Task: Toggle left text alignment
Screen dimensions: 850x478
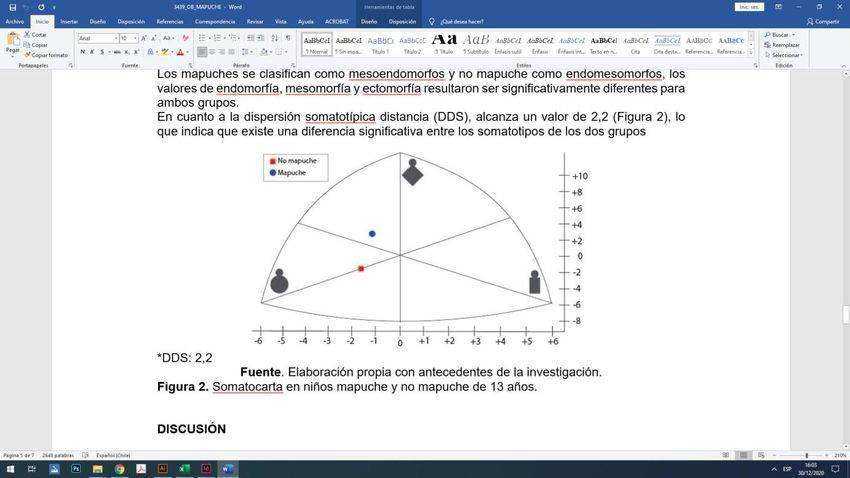Action: click(202, 52)
